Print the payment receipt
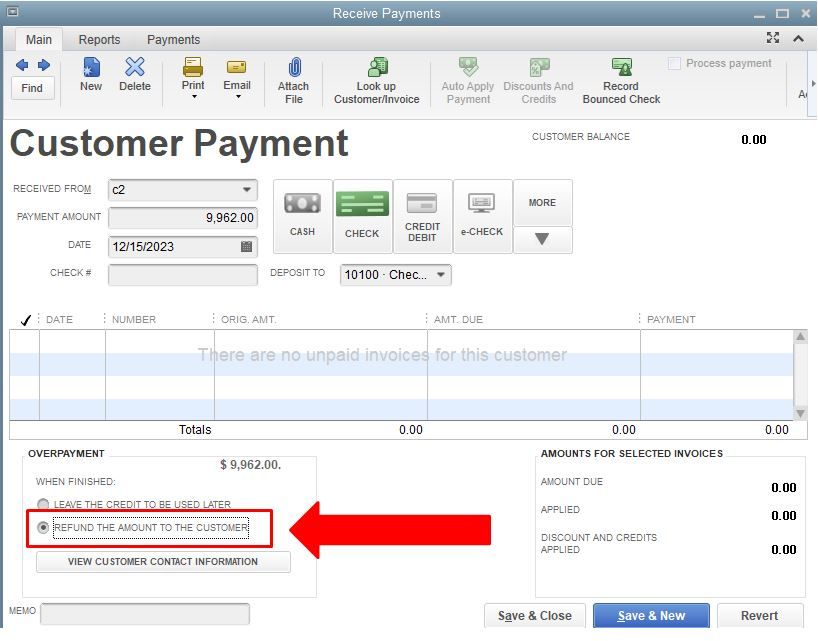 [193, 74]
